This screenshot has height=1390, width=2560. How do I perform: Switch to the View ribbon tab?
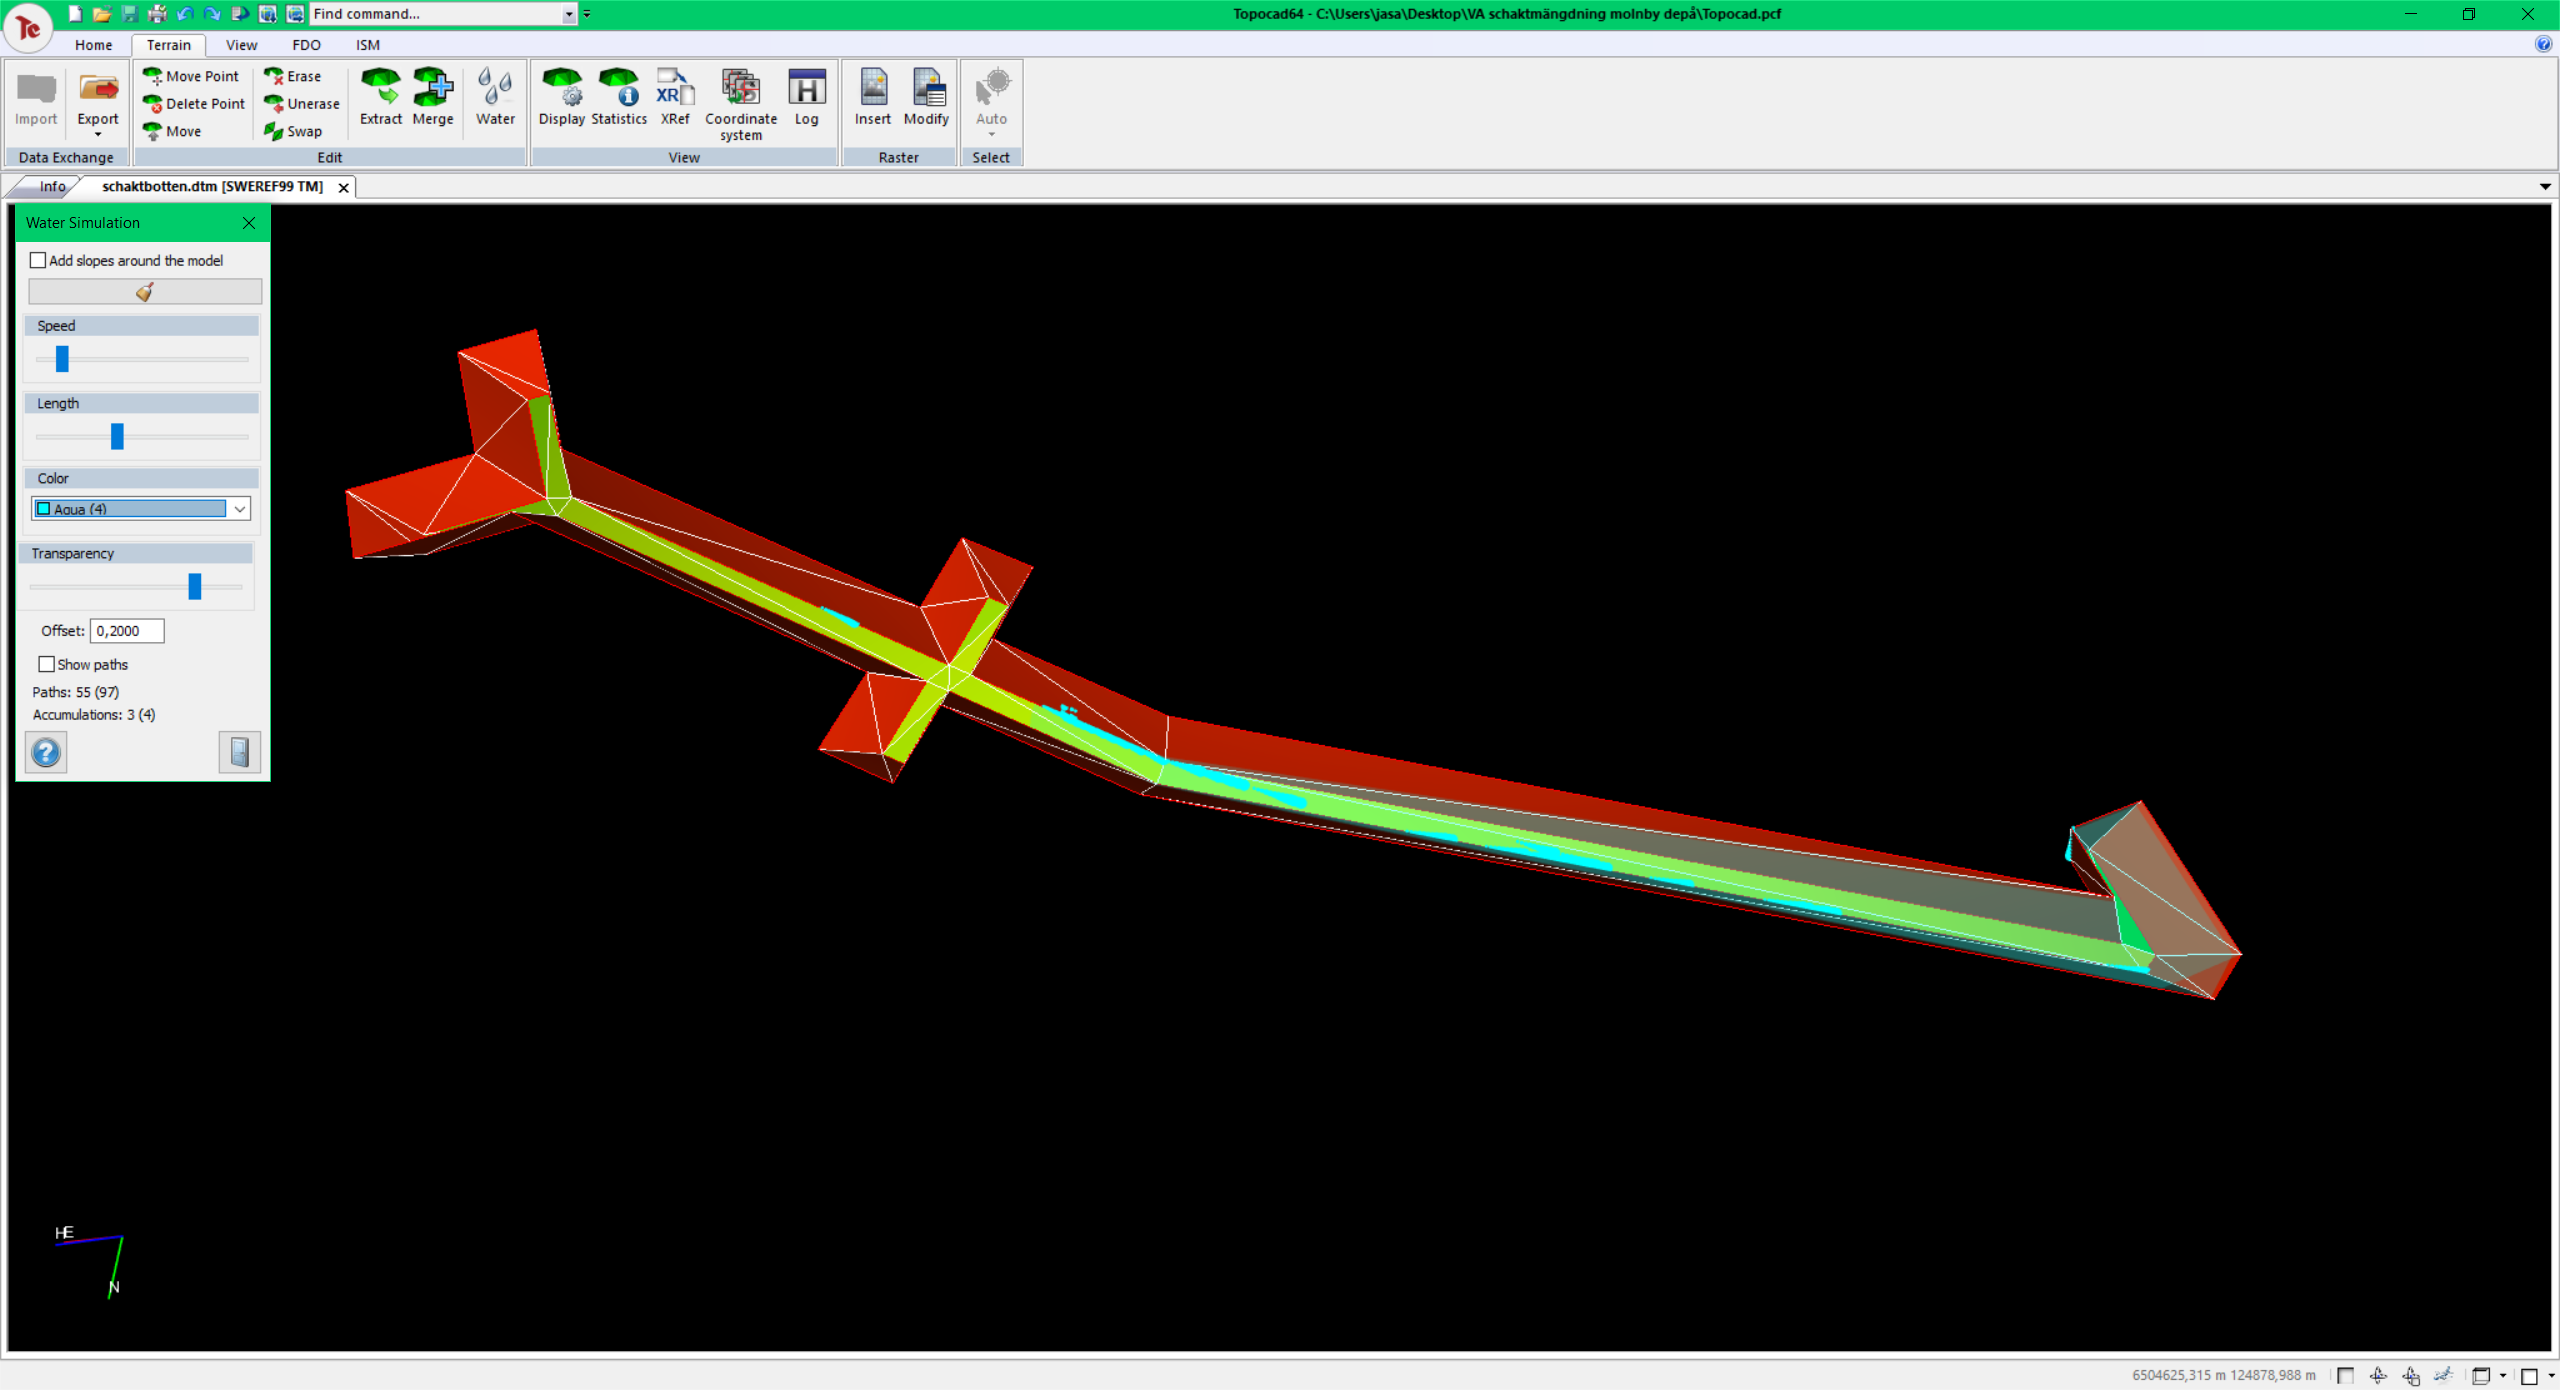(241, 45)
